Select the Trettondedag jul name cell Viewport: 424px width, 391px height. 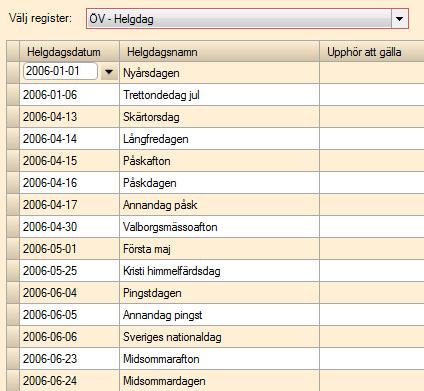pos(219,95)
